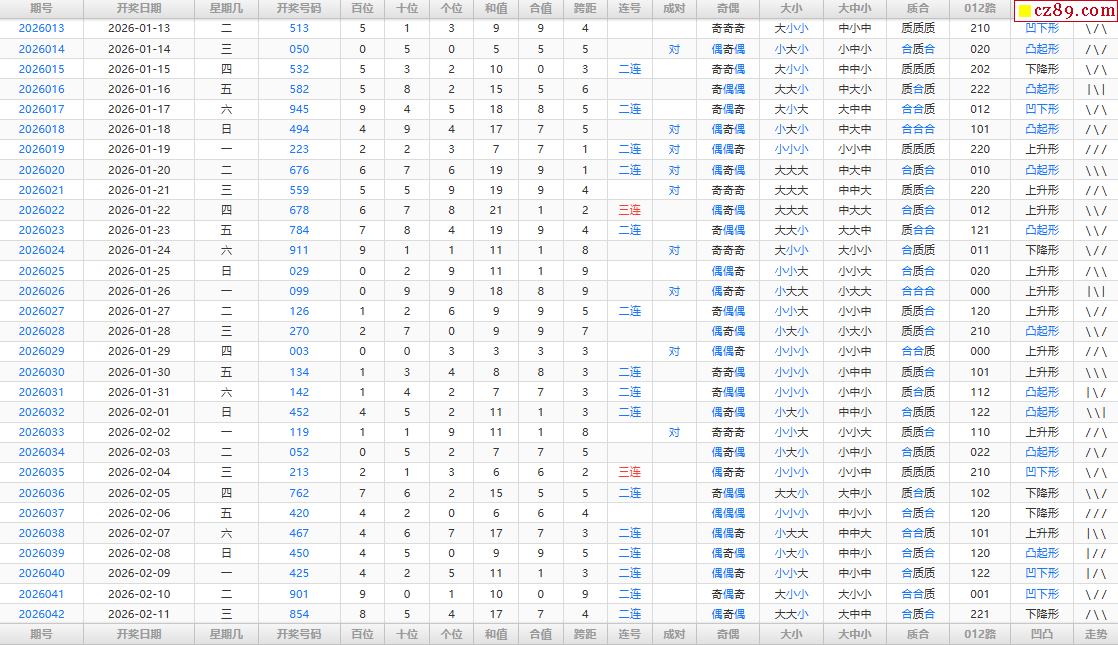1118x645 pixels.
Task: Click winning number 911 in row 2026024
Action: pyautogui.click(x=299, y=251)
